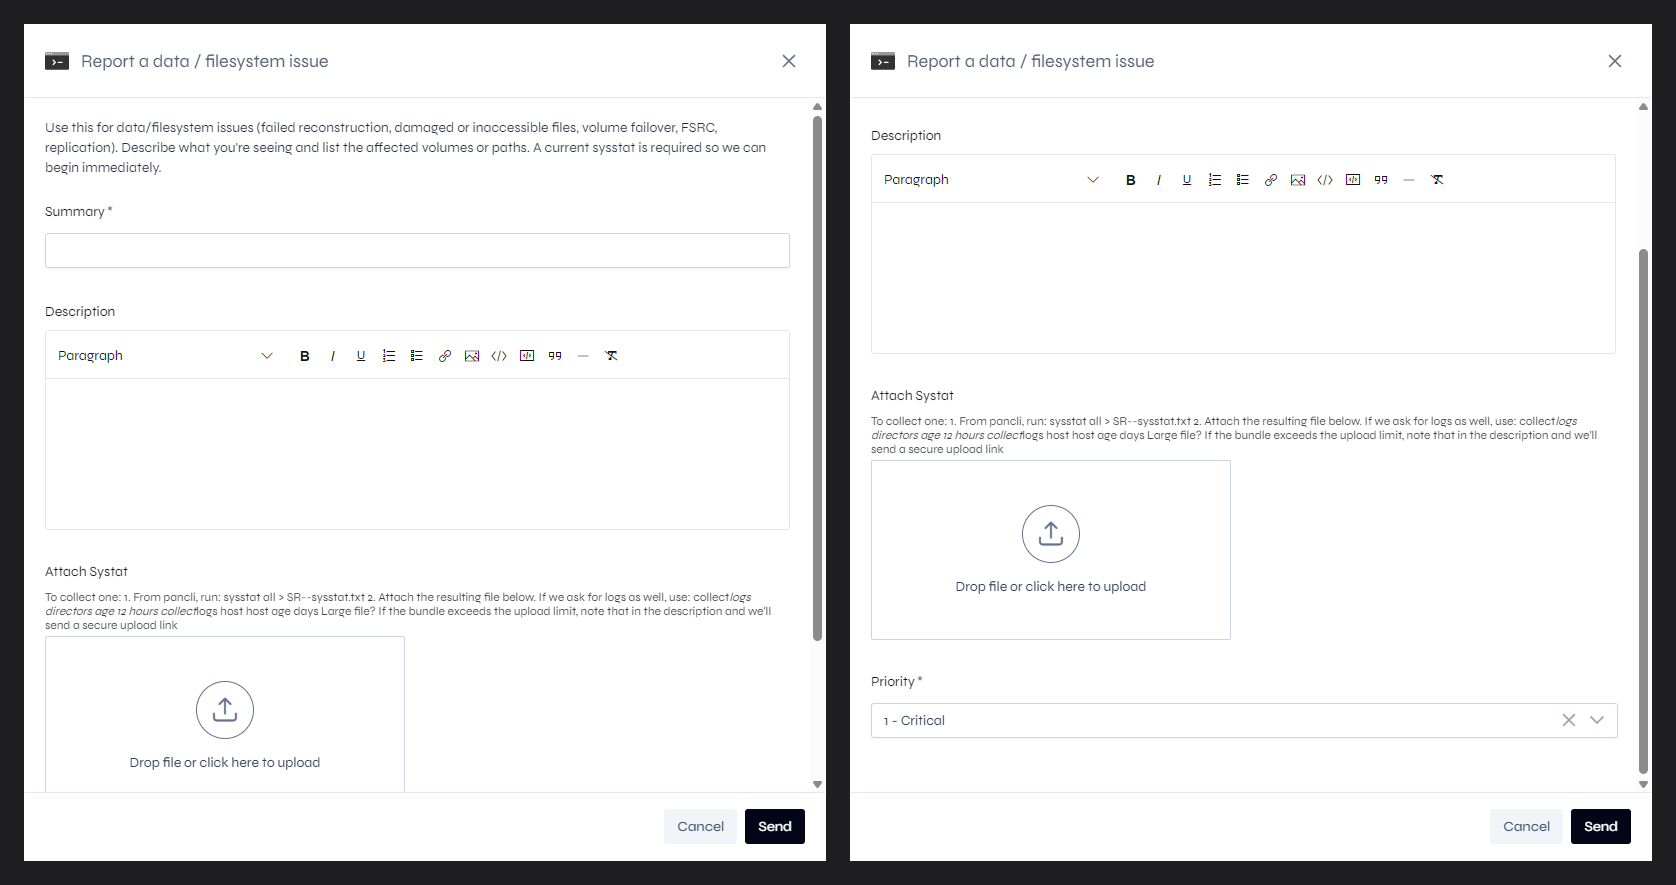This screenshot has width=1676, height=885.
Task: Close the dialog showing the Summary field
Action: (x=789, y=61)
